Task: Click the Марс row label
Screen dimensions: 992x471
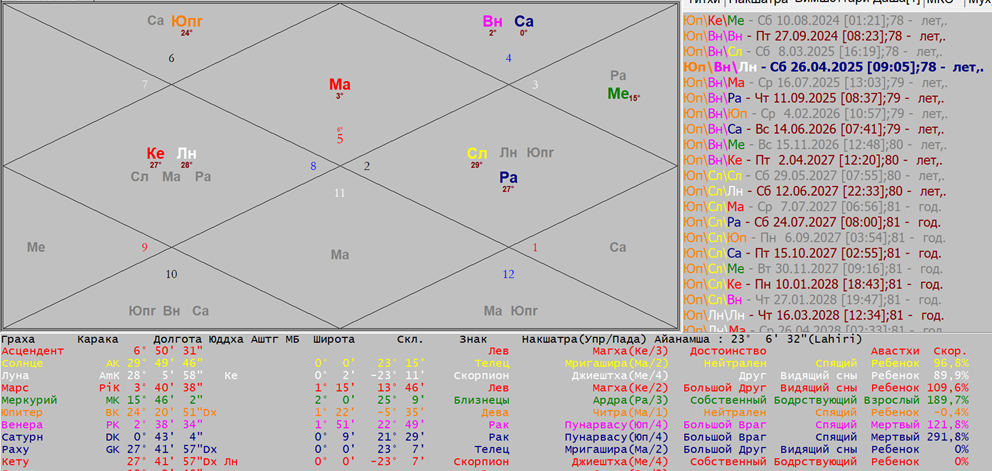Action: coord(14,387)
